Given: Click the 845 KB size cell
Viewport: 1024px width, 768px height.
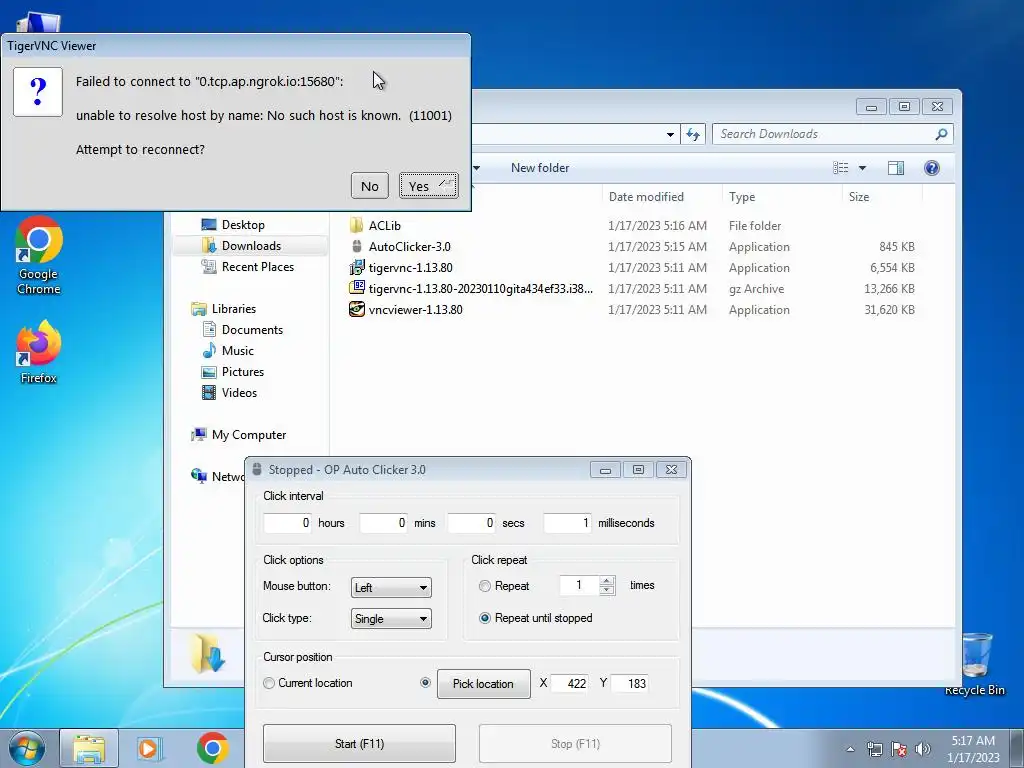Looking at the screenshot, I should pyautogui.click(x=896, y=247).
